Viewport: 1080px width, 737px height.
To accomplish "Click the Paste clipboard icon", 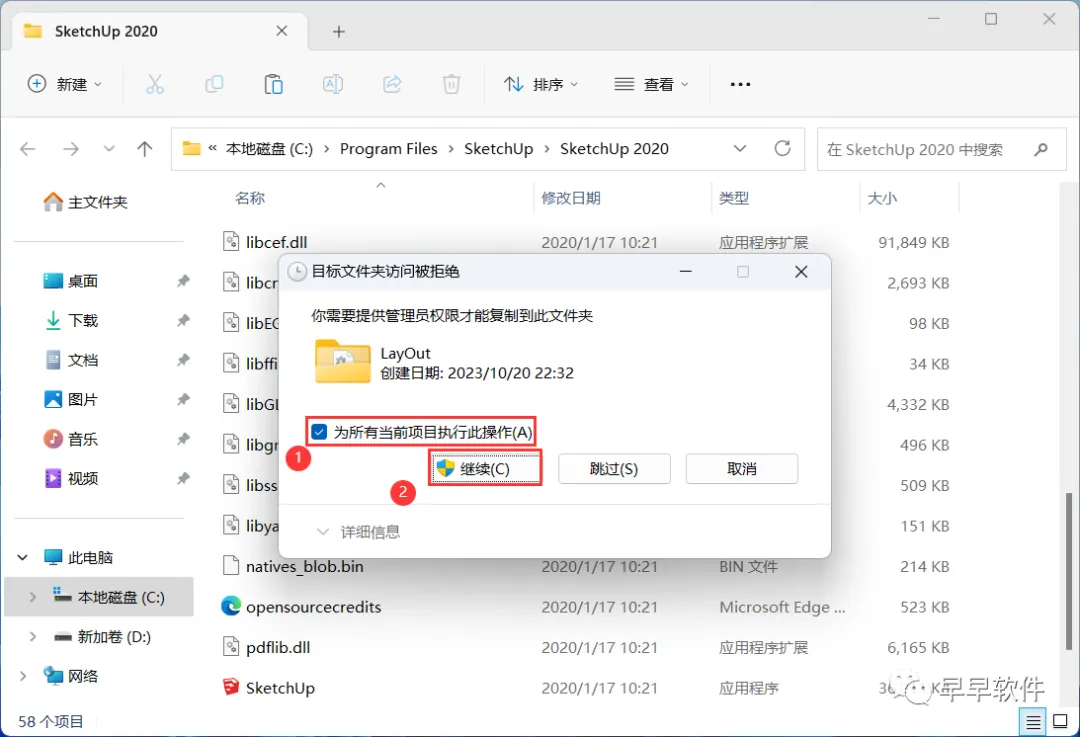I will pyautogui.click(x=273, y=84).
